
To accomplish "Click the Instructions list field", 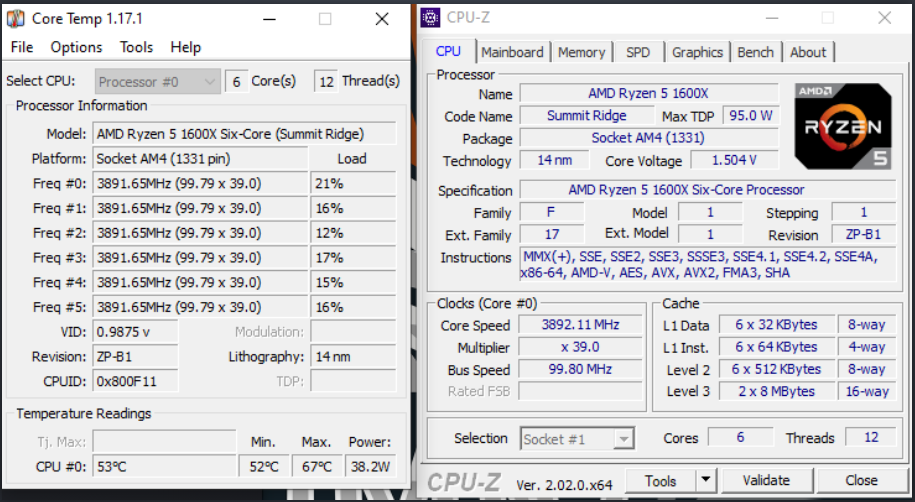I will pyautogui.click(x=708, y=264).
